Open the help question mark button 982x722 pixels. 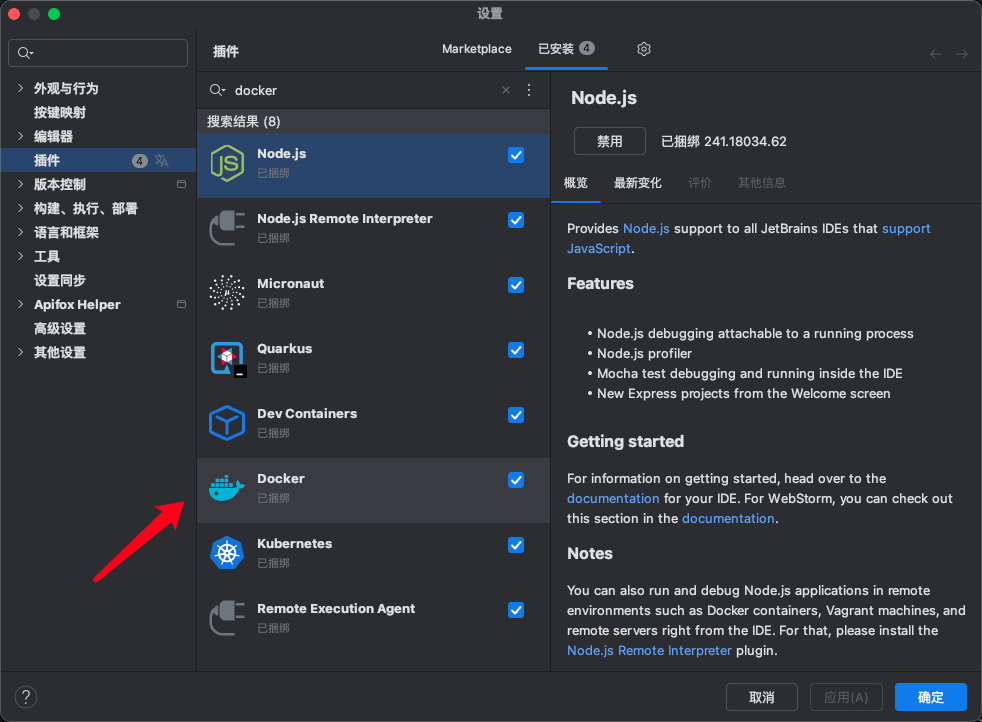point(26,697)
